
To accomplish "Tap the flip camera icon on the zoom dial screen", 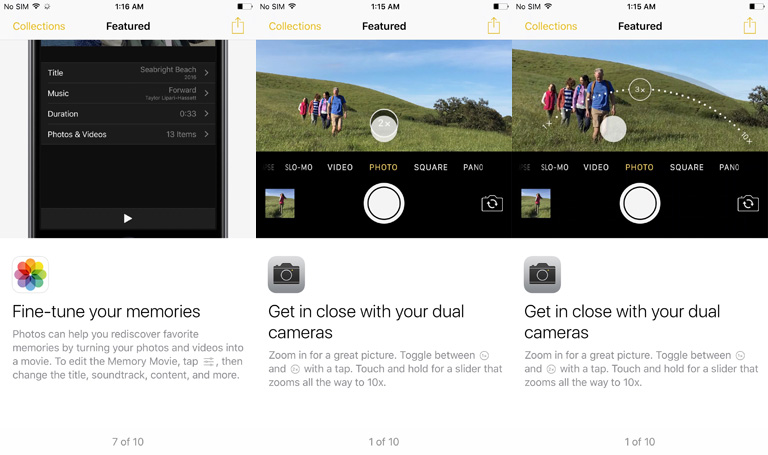I will click(x=747, y=204).
